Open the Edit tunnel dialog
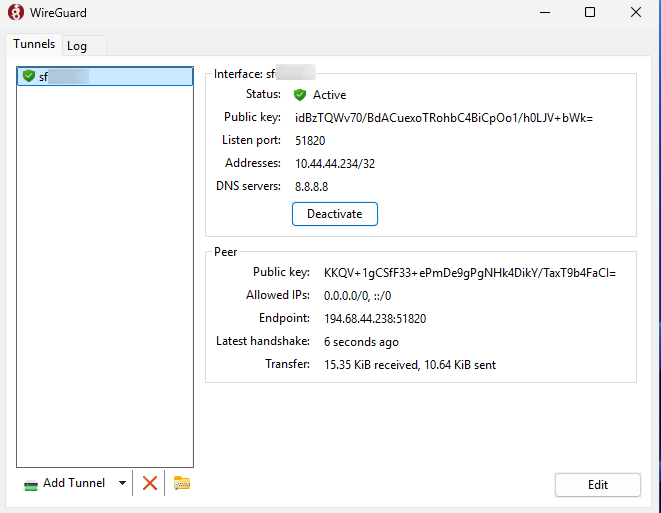The image size is (661, 513). point(598,485)
